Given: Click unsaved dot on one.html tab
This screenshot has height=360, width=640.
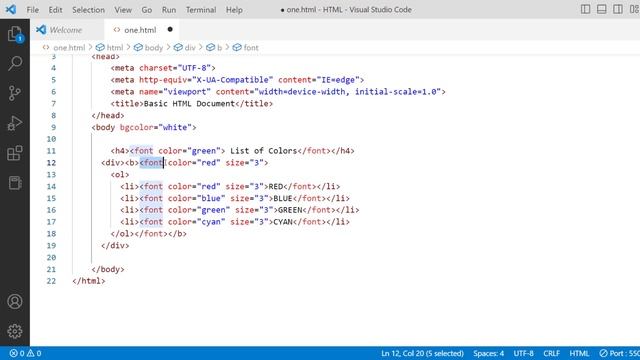Looking at the screenshot, I should click(170, 29).
